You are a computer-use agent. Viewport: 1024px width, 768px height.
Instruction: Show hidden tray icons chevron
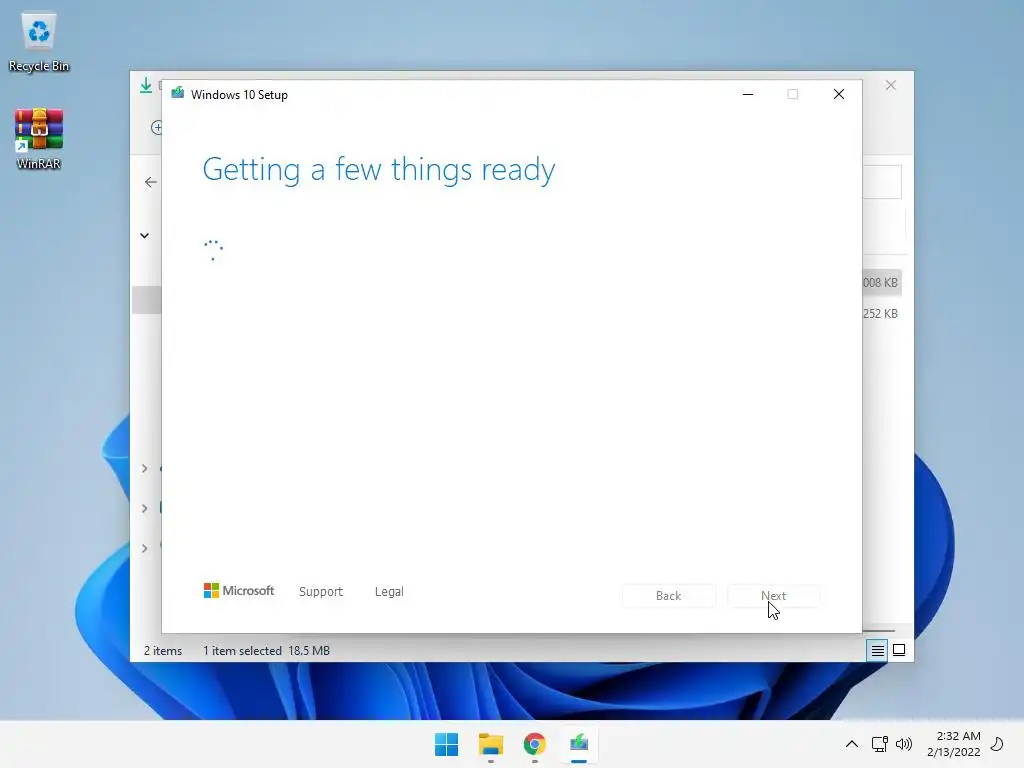click(852, 744)
